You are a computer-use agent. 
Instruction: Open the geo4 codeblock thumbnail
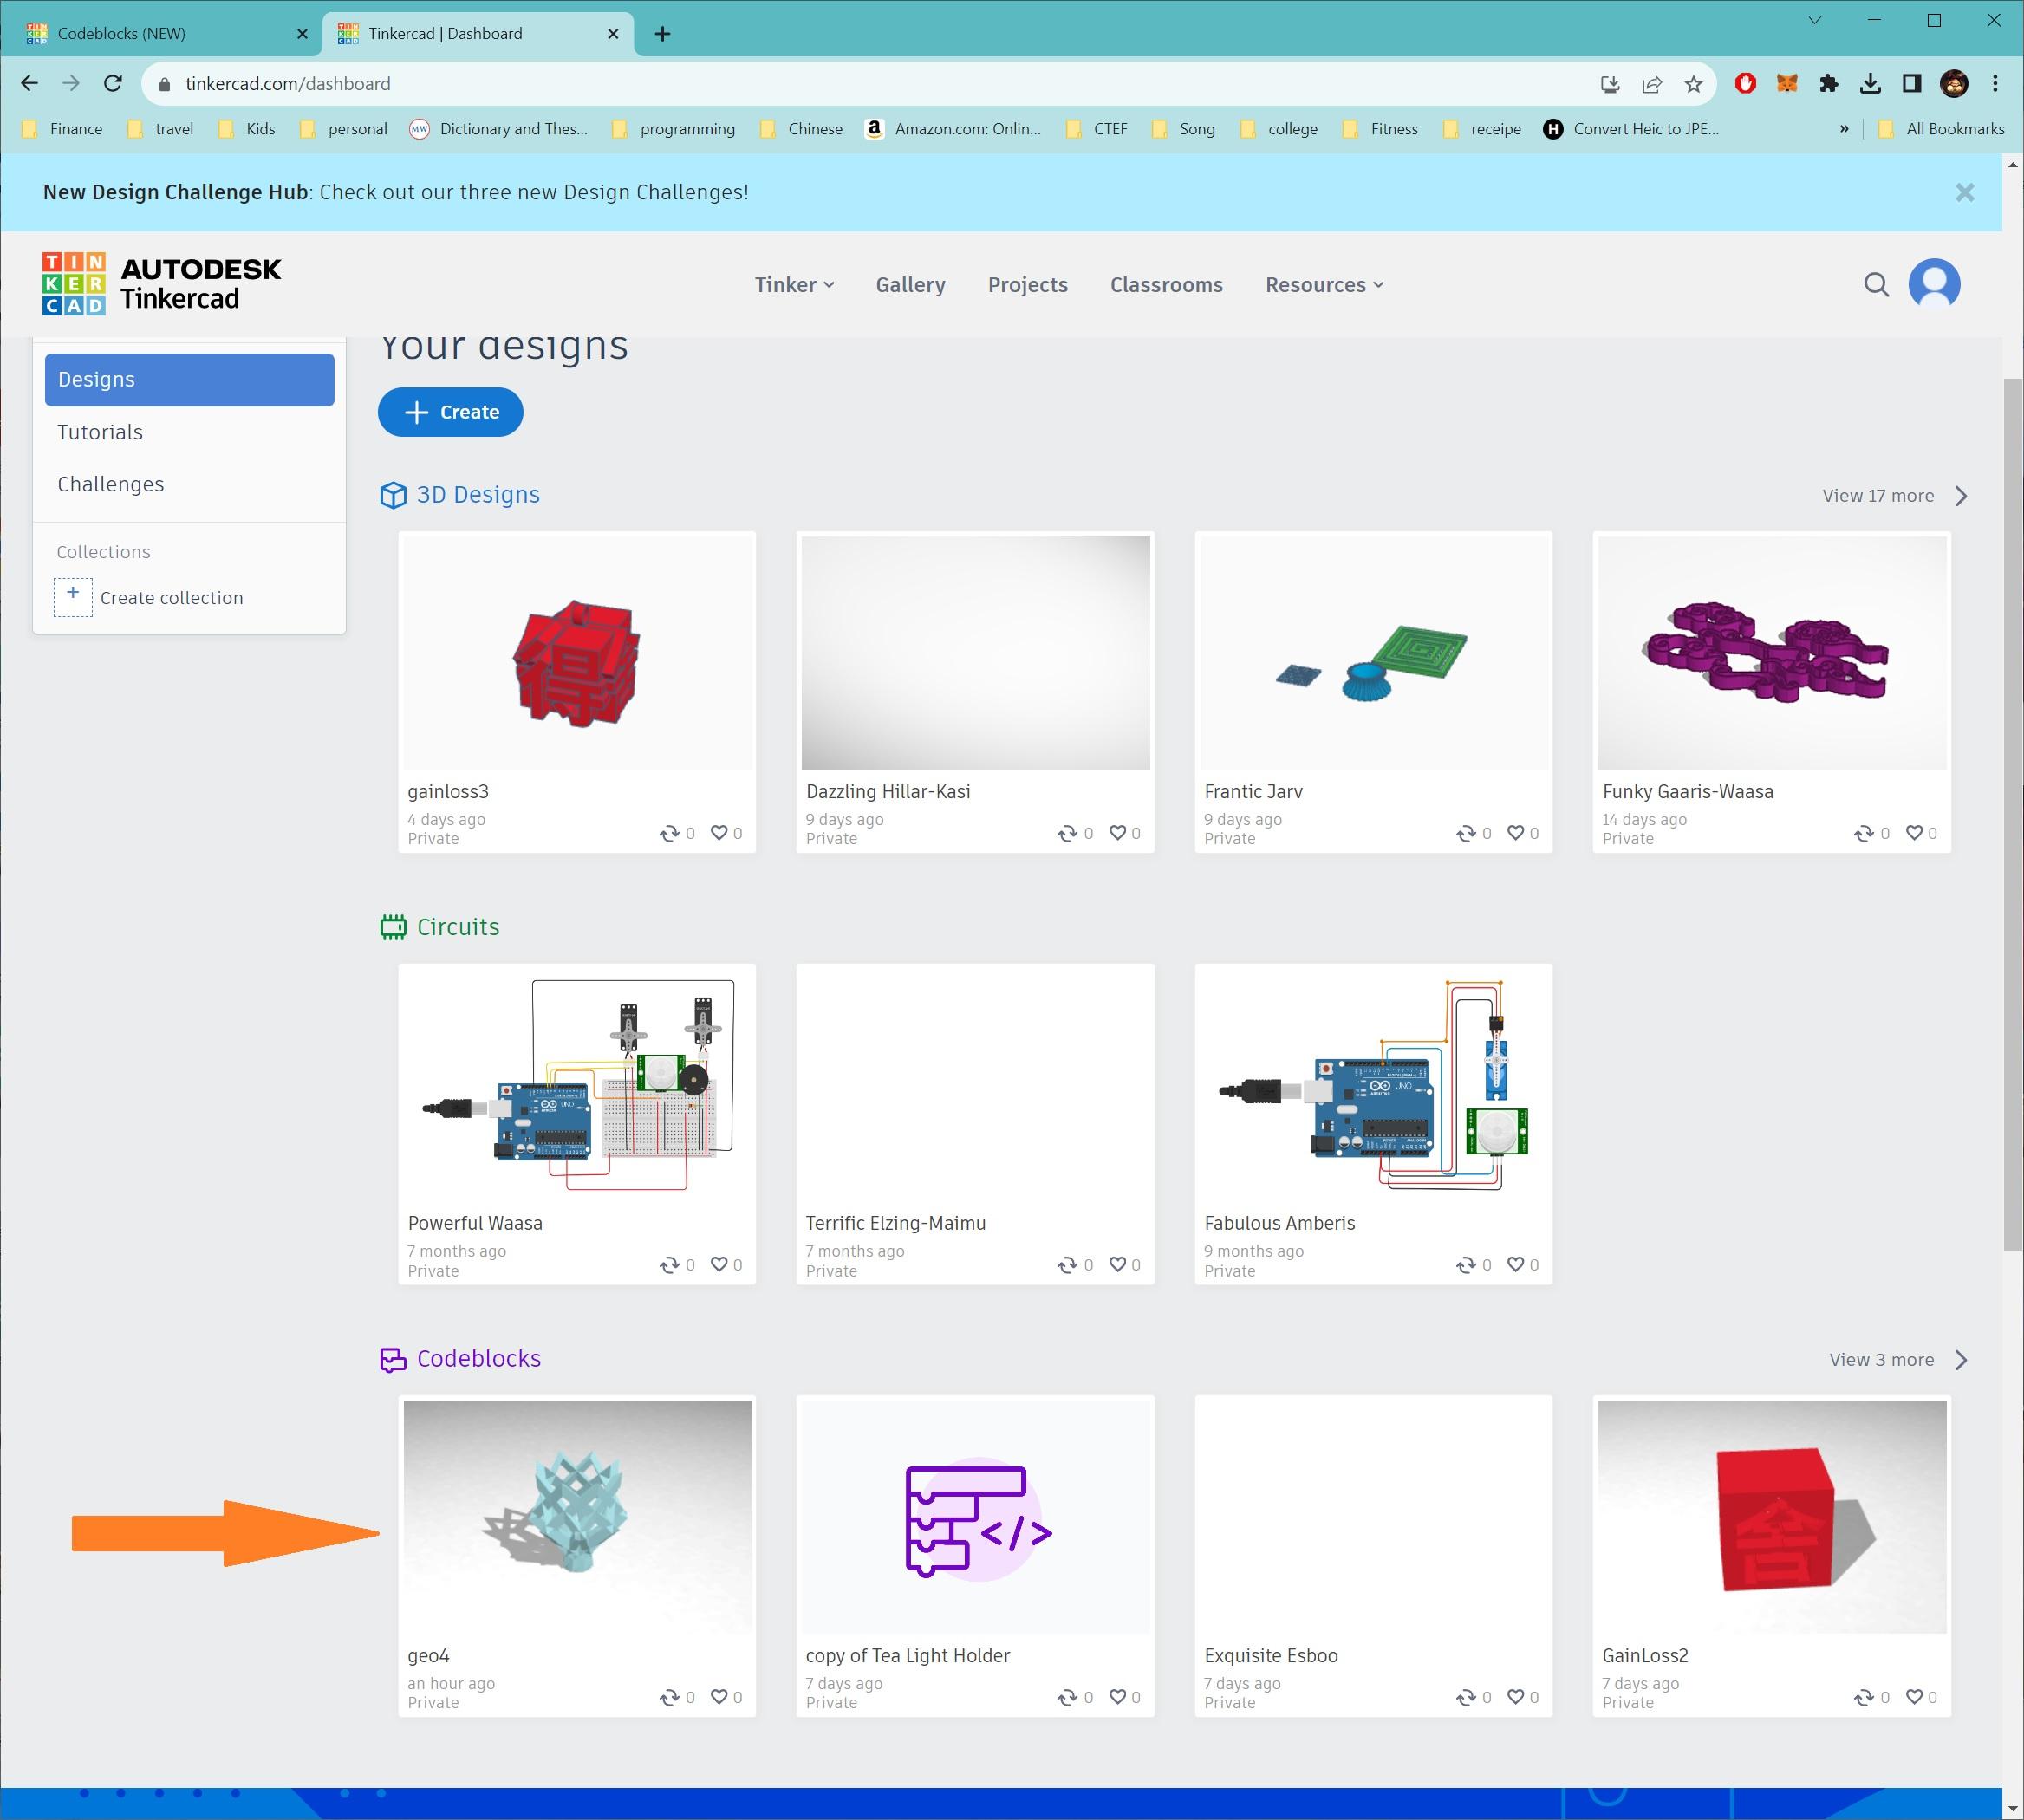coord(577,1516)
